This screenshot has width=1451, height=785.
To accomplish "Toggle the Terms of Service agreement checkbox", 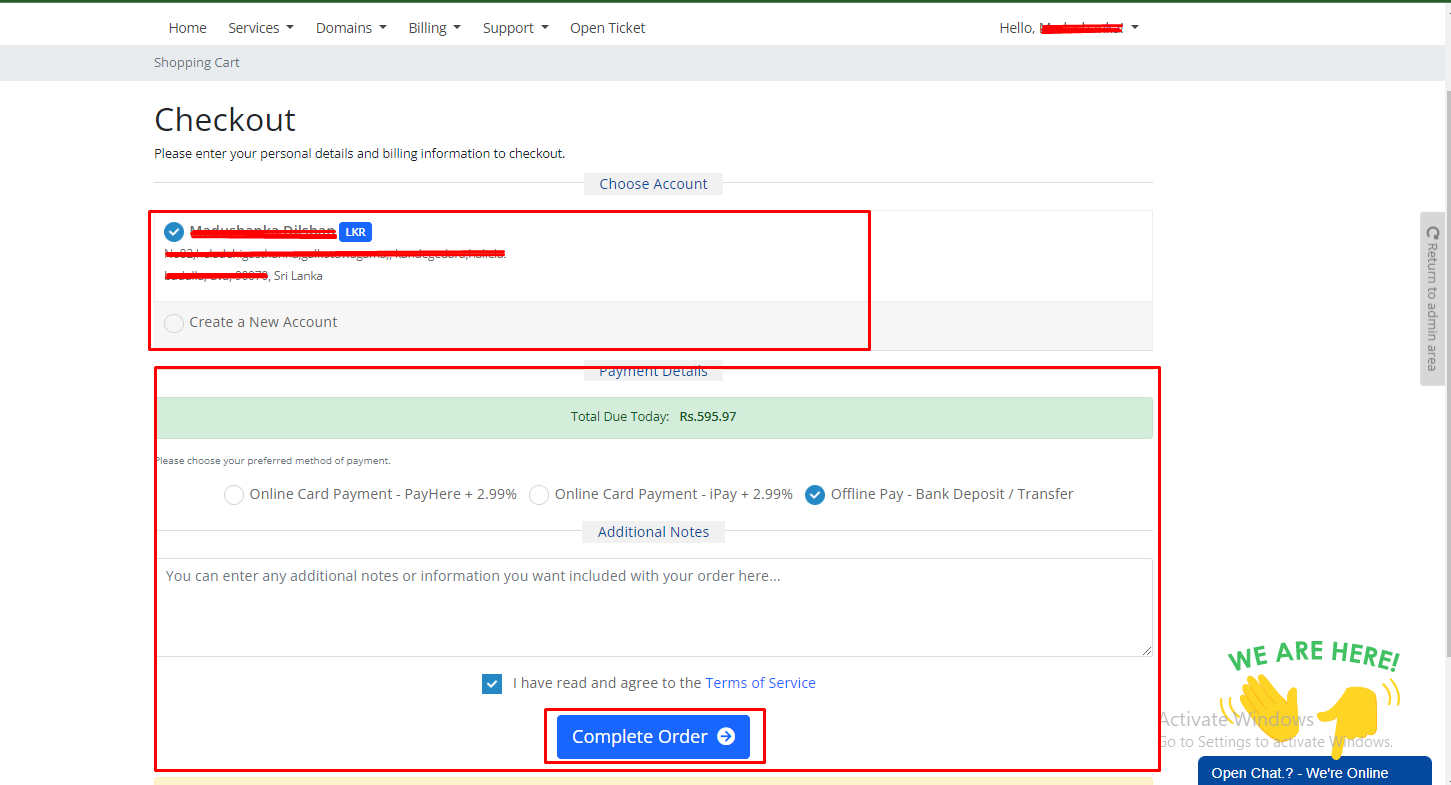I will click(492, 684).
